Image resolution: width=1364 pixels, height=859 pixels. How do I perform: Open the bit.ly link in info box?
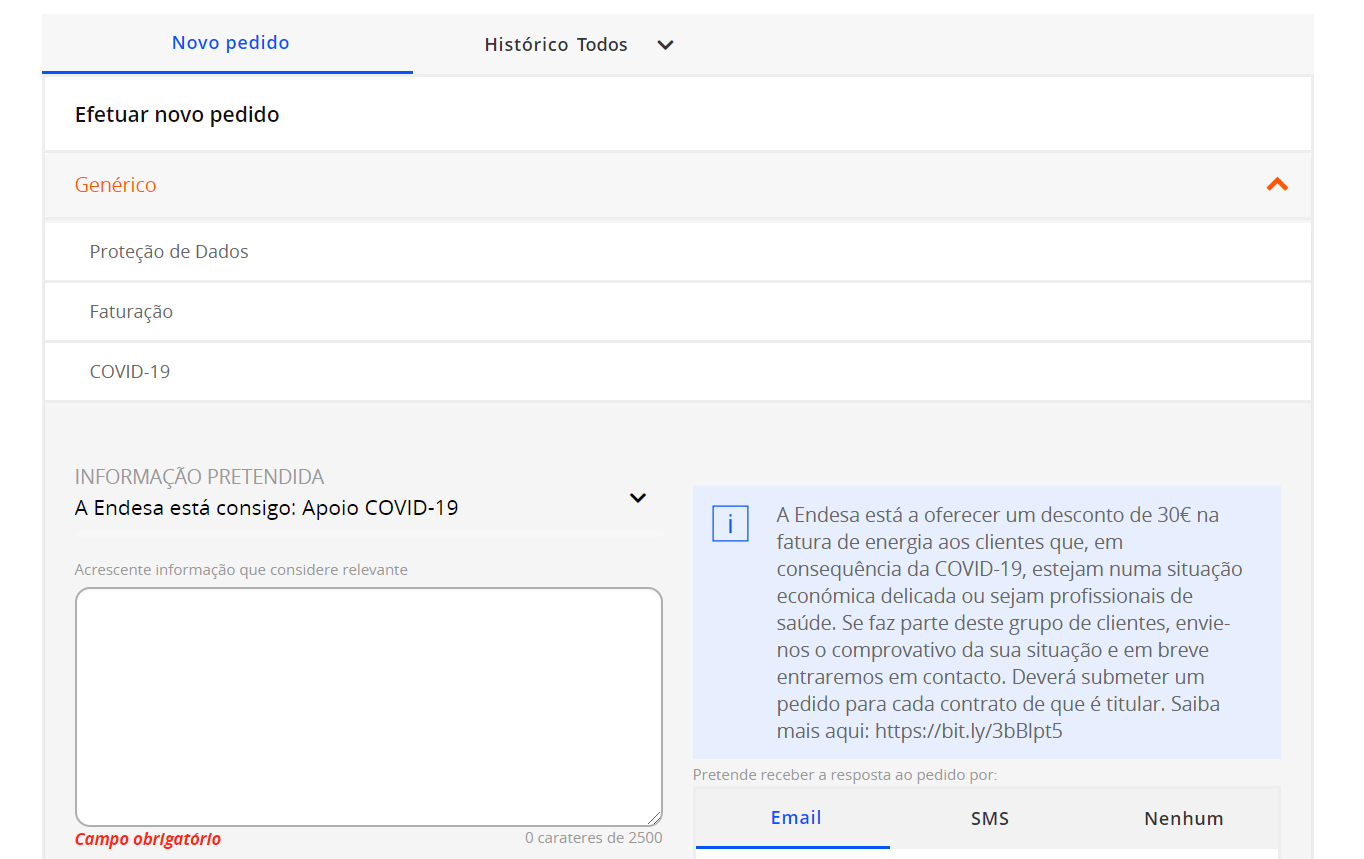tap(968, 731)
